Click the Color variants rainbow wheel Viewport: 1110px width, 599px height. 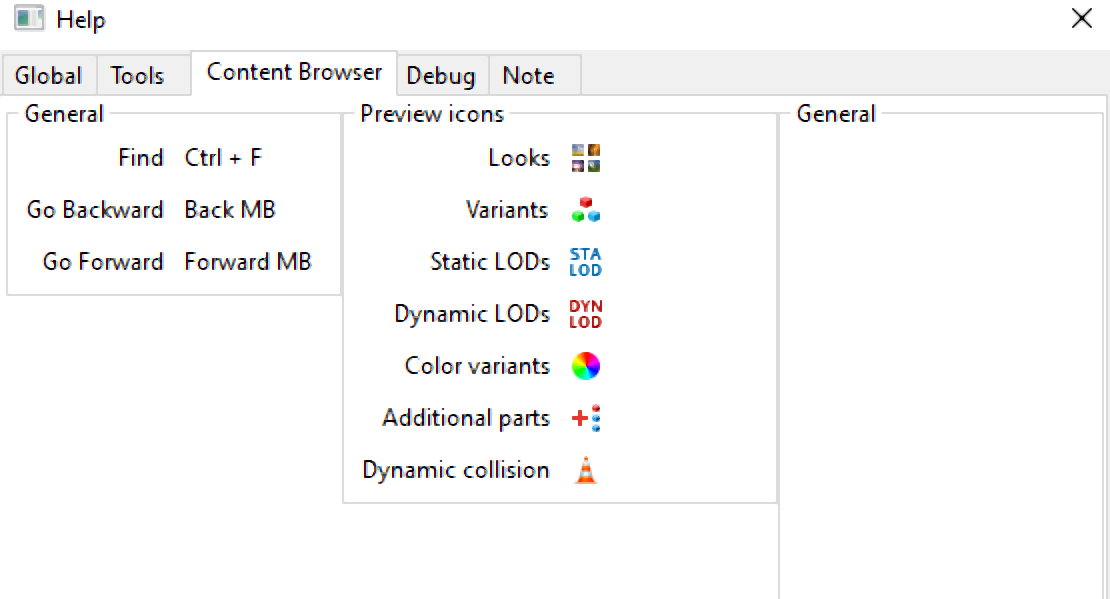586,366
